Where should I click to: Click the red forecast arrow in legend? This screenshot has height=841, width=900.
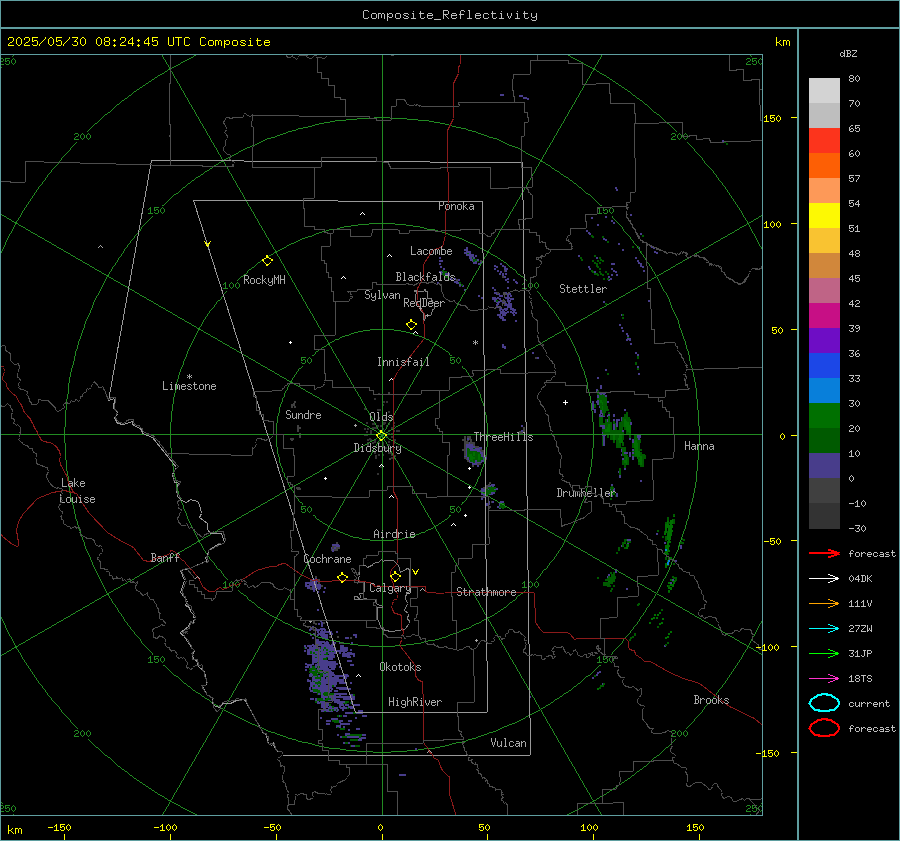pos(824,553)
